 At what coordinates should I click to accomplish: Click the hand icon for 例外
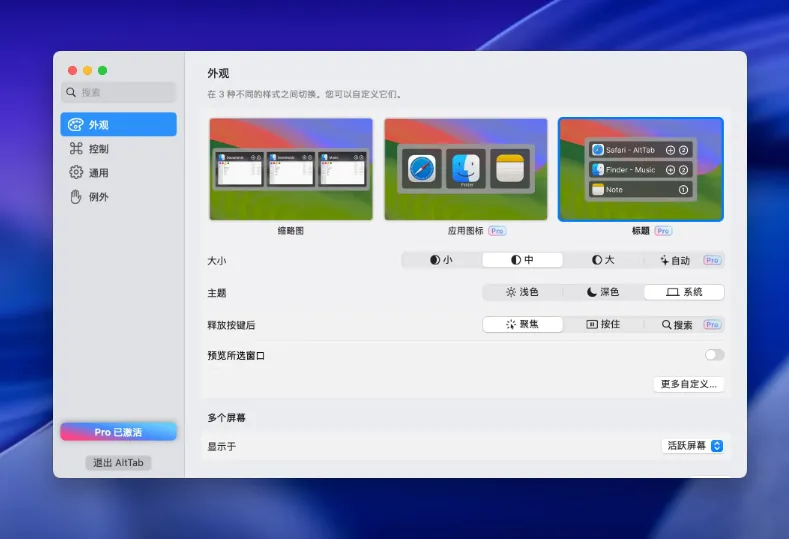[x=75, y=197]
